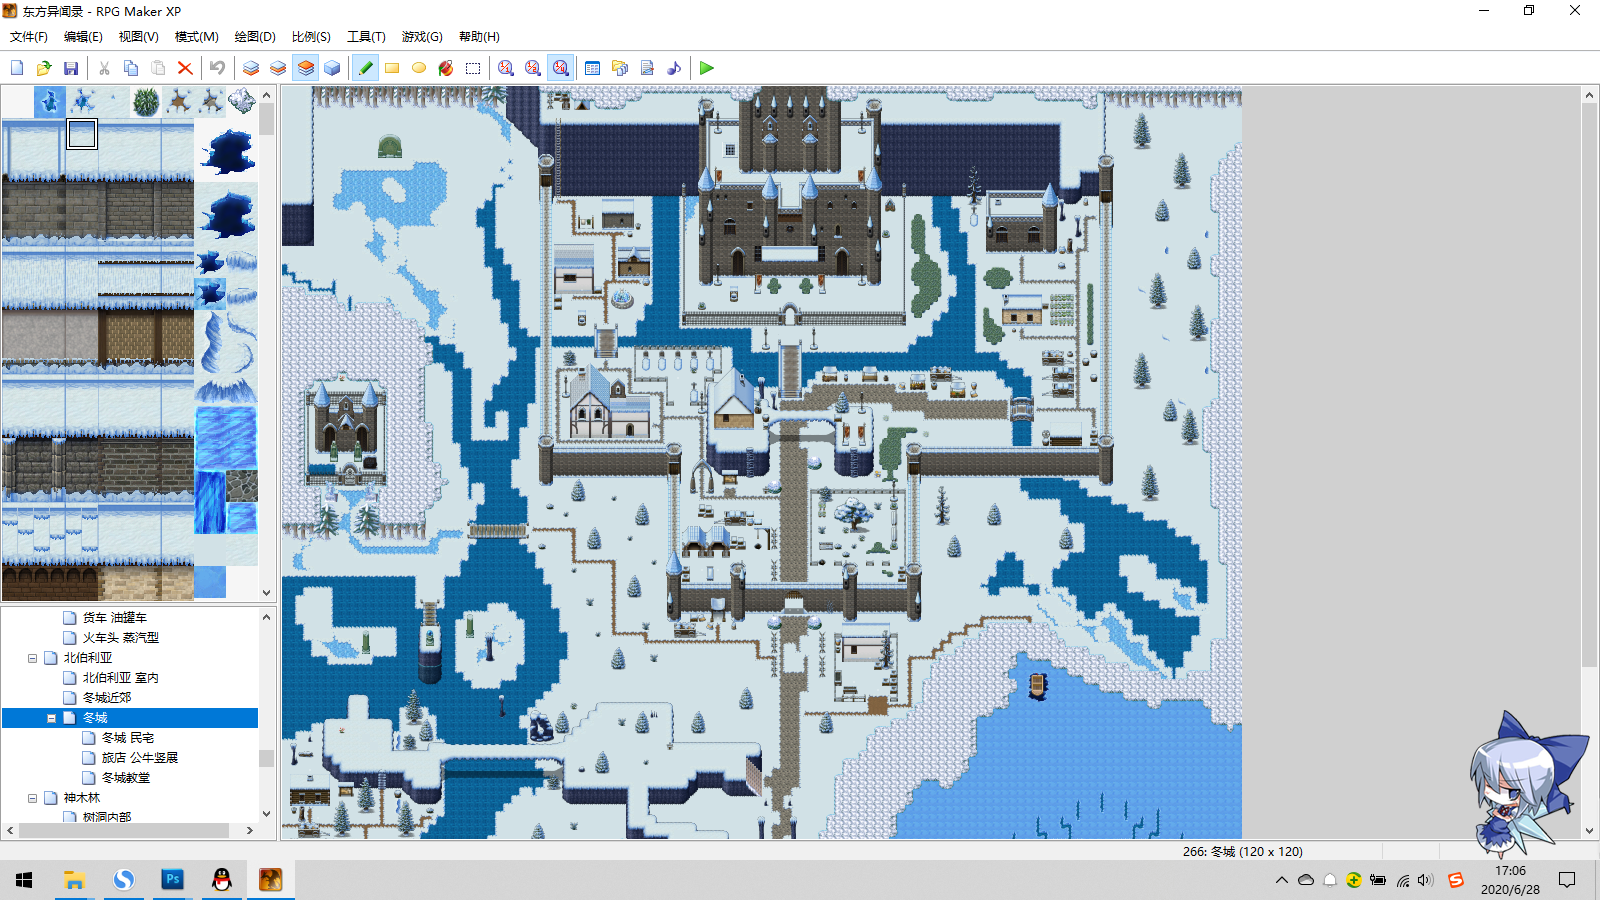This screenshot has height=900, width=1600.
Task: Set zoom scale to 1/2
Action: [x=533, y=68]
